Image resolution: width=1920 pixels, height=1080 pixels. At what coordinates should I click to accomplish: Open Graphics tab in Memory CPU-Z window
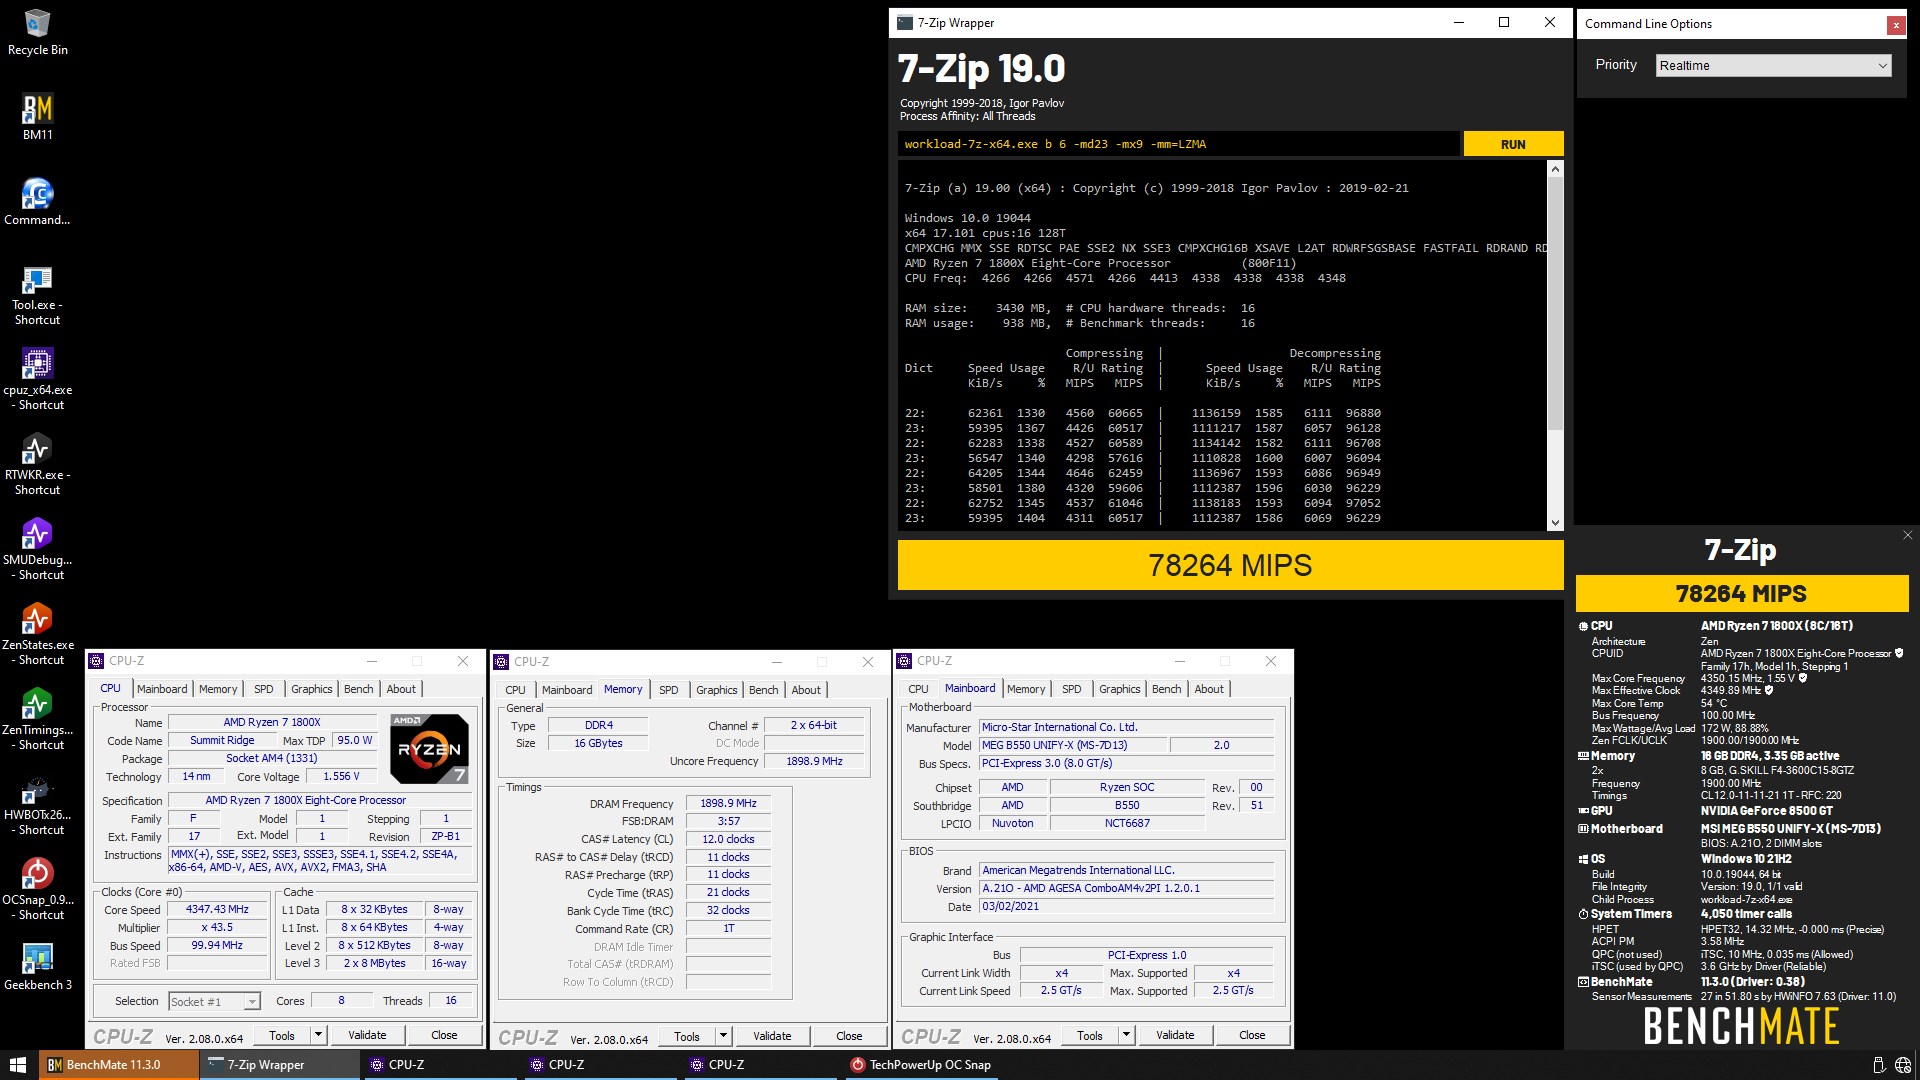tap(717, 690)
